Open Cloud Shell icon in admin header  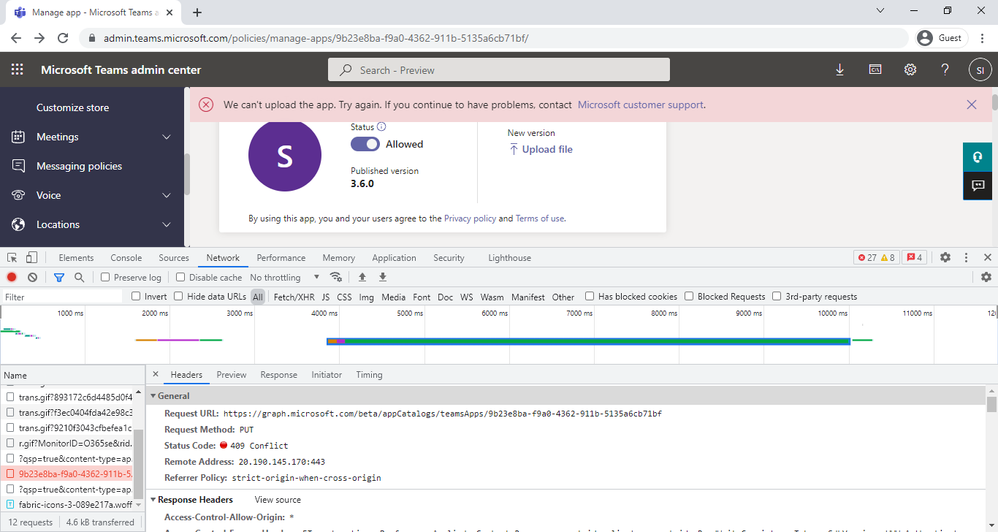click(875, 69)
